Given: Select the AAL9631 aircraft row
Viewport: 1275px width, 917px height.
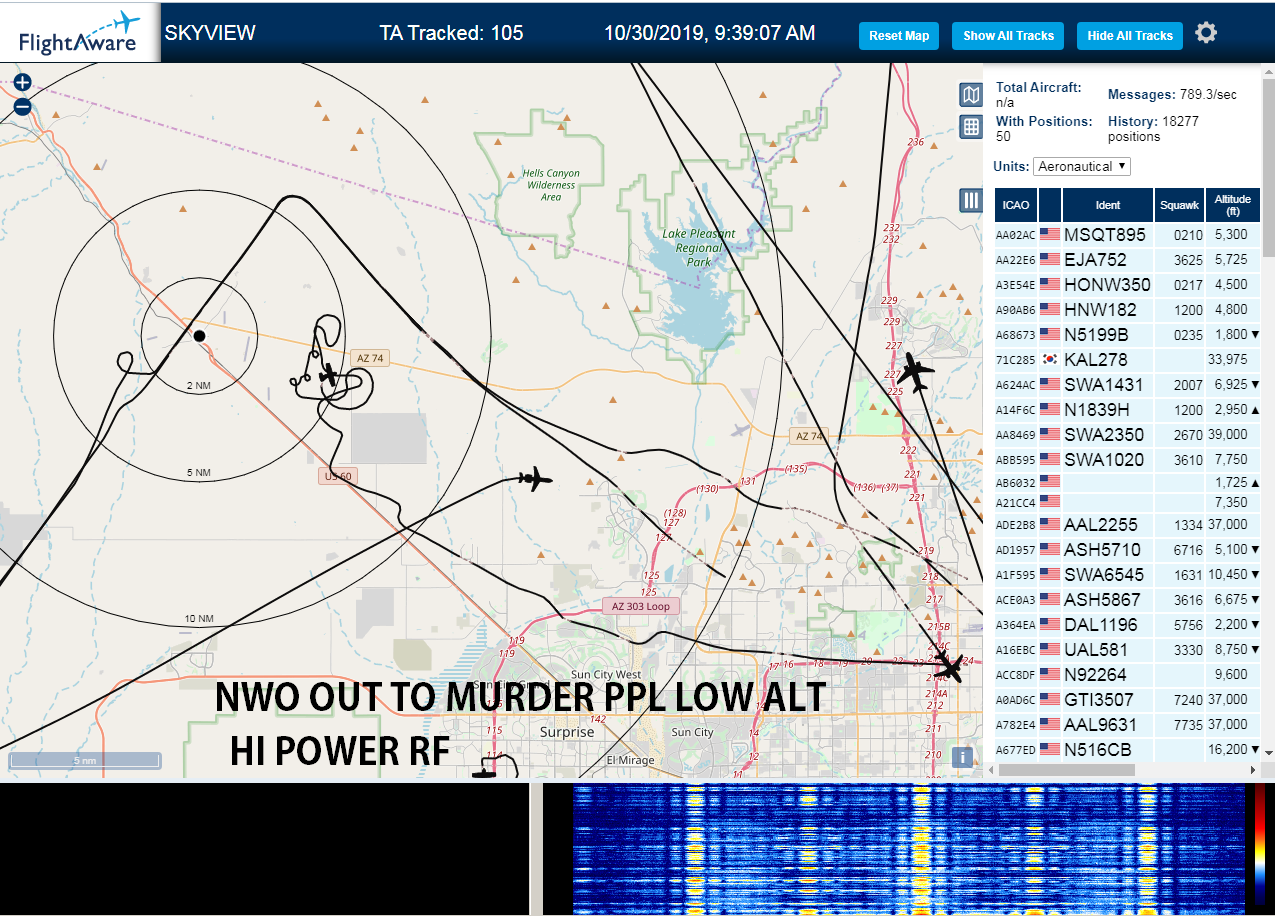Looking at the screenshot, I should click(x=1128, y=724).
